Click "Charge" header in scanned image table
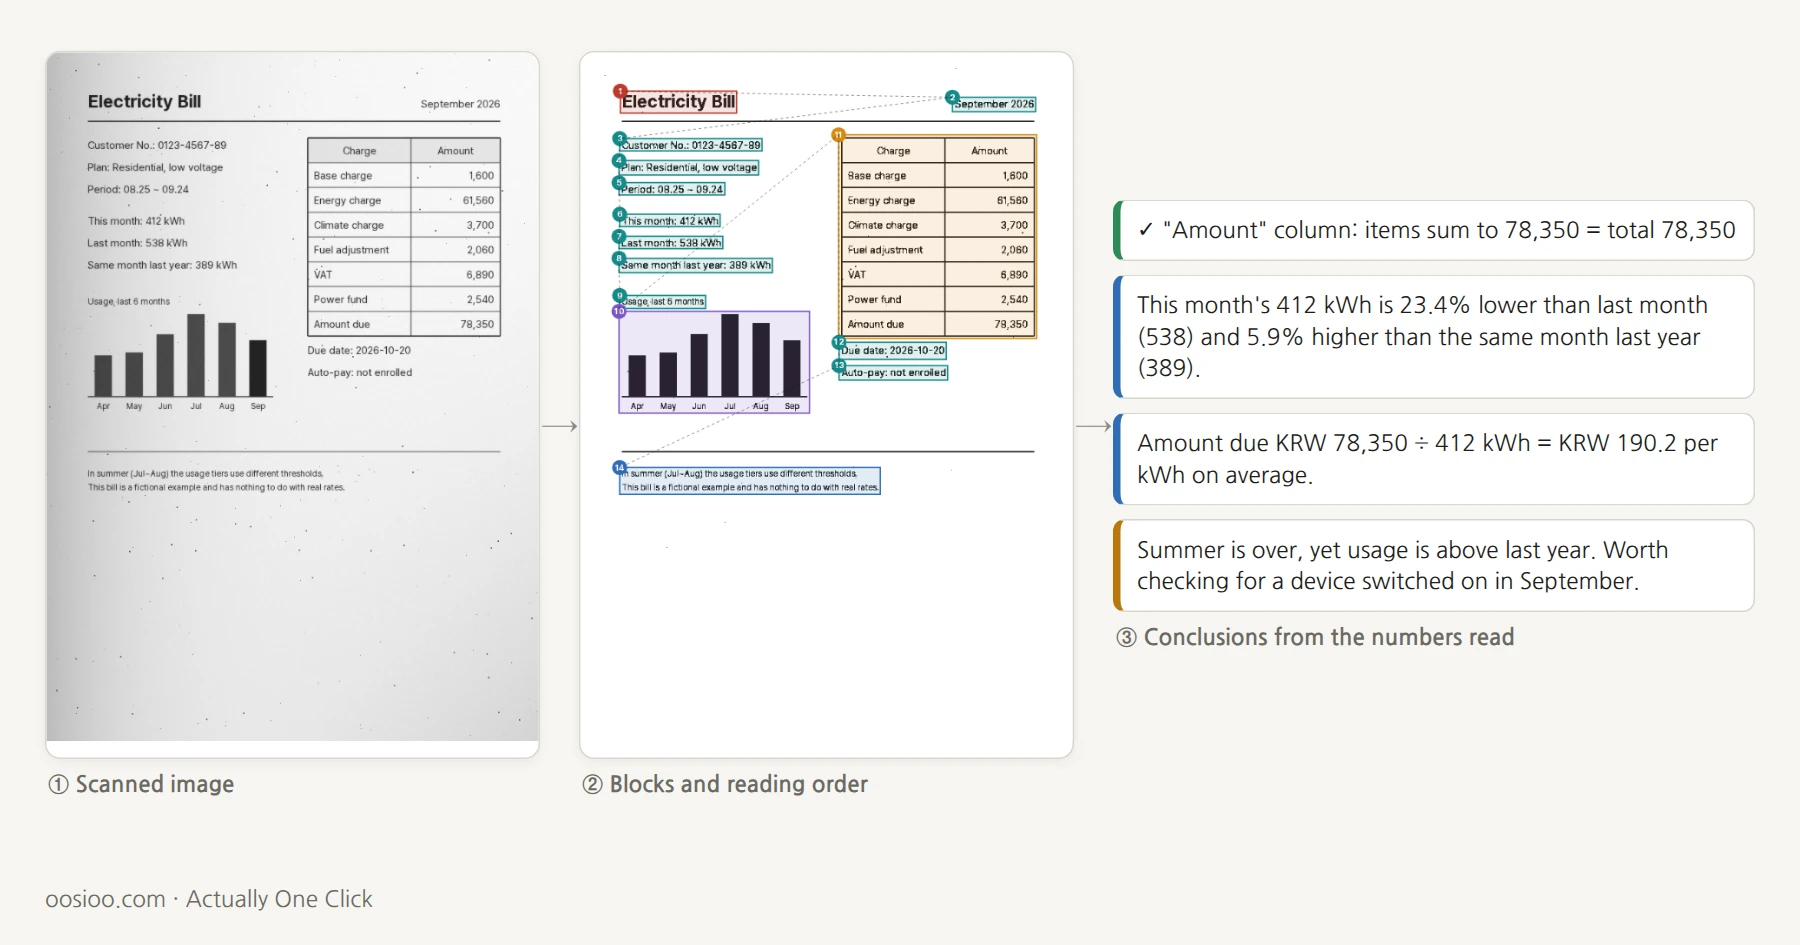Image resolution: width=1800 pixels, height=945 pixels. pos(359,151)
